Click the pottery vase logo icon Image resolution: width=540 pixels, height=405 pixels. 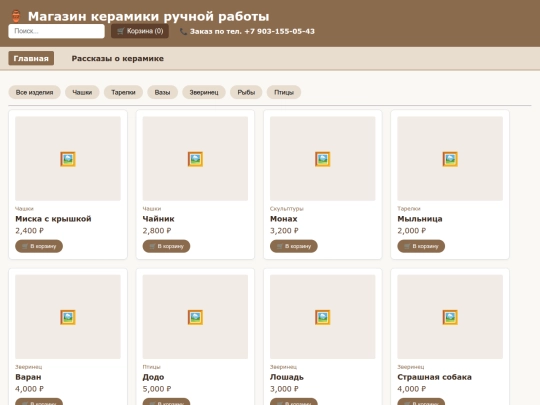(16, 16)
